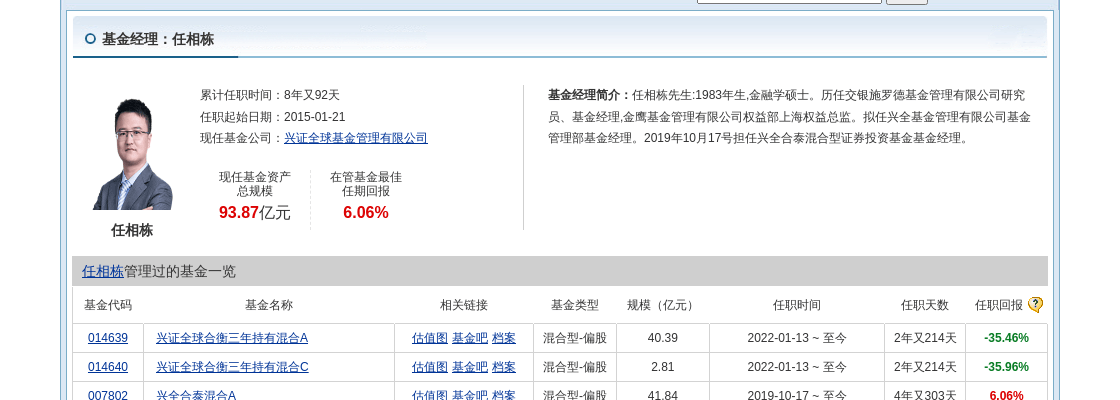Click 累计任职时间：8年又92天 text

(x=270, y=94)
